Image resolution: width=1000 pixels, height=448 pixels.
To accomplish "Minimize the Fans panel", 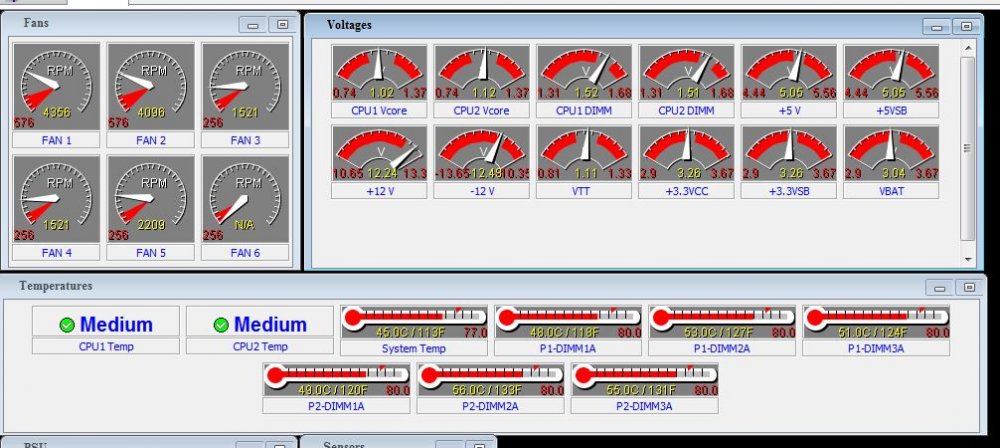I will (x=253, y=24).
